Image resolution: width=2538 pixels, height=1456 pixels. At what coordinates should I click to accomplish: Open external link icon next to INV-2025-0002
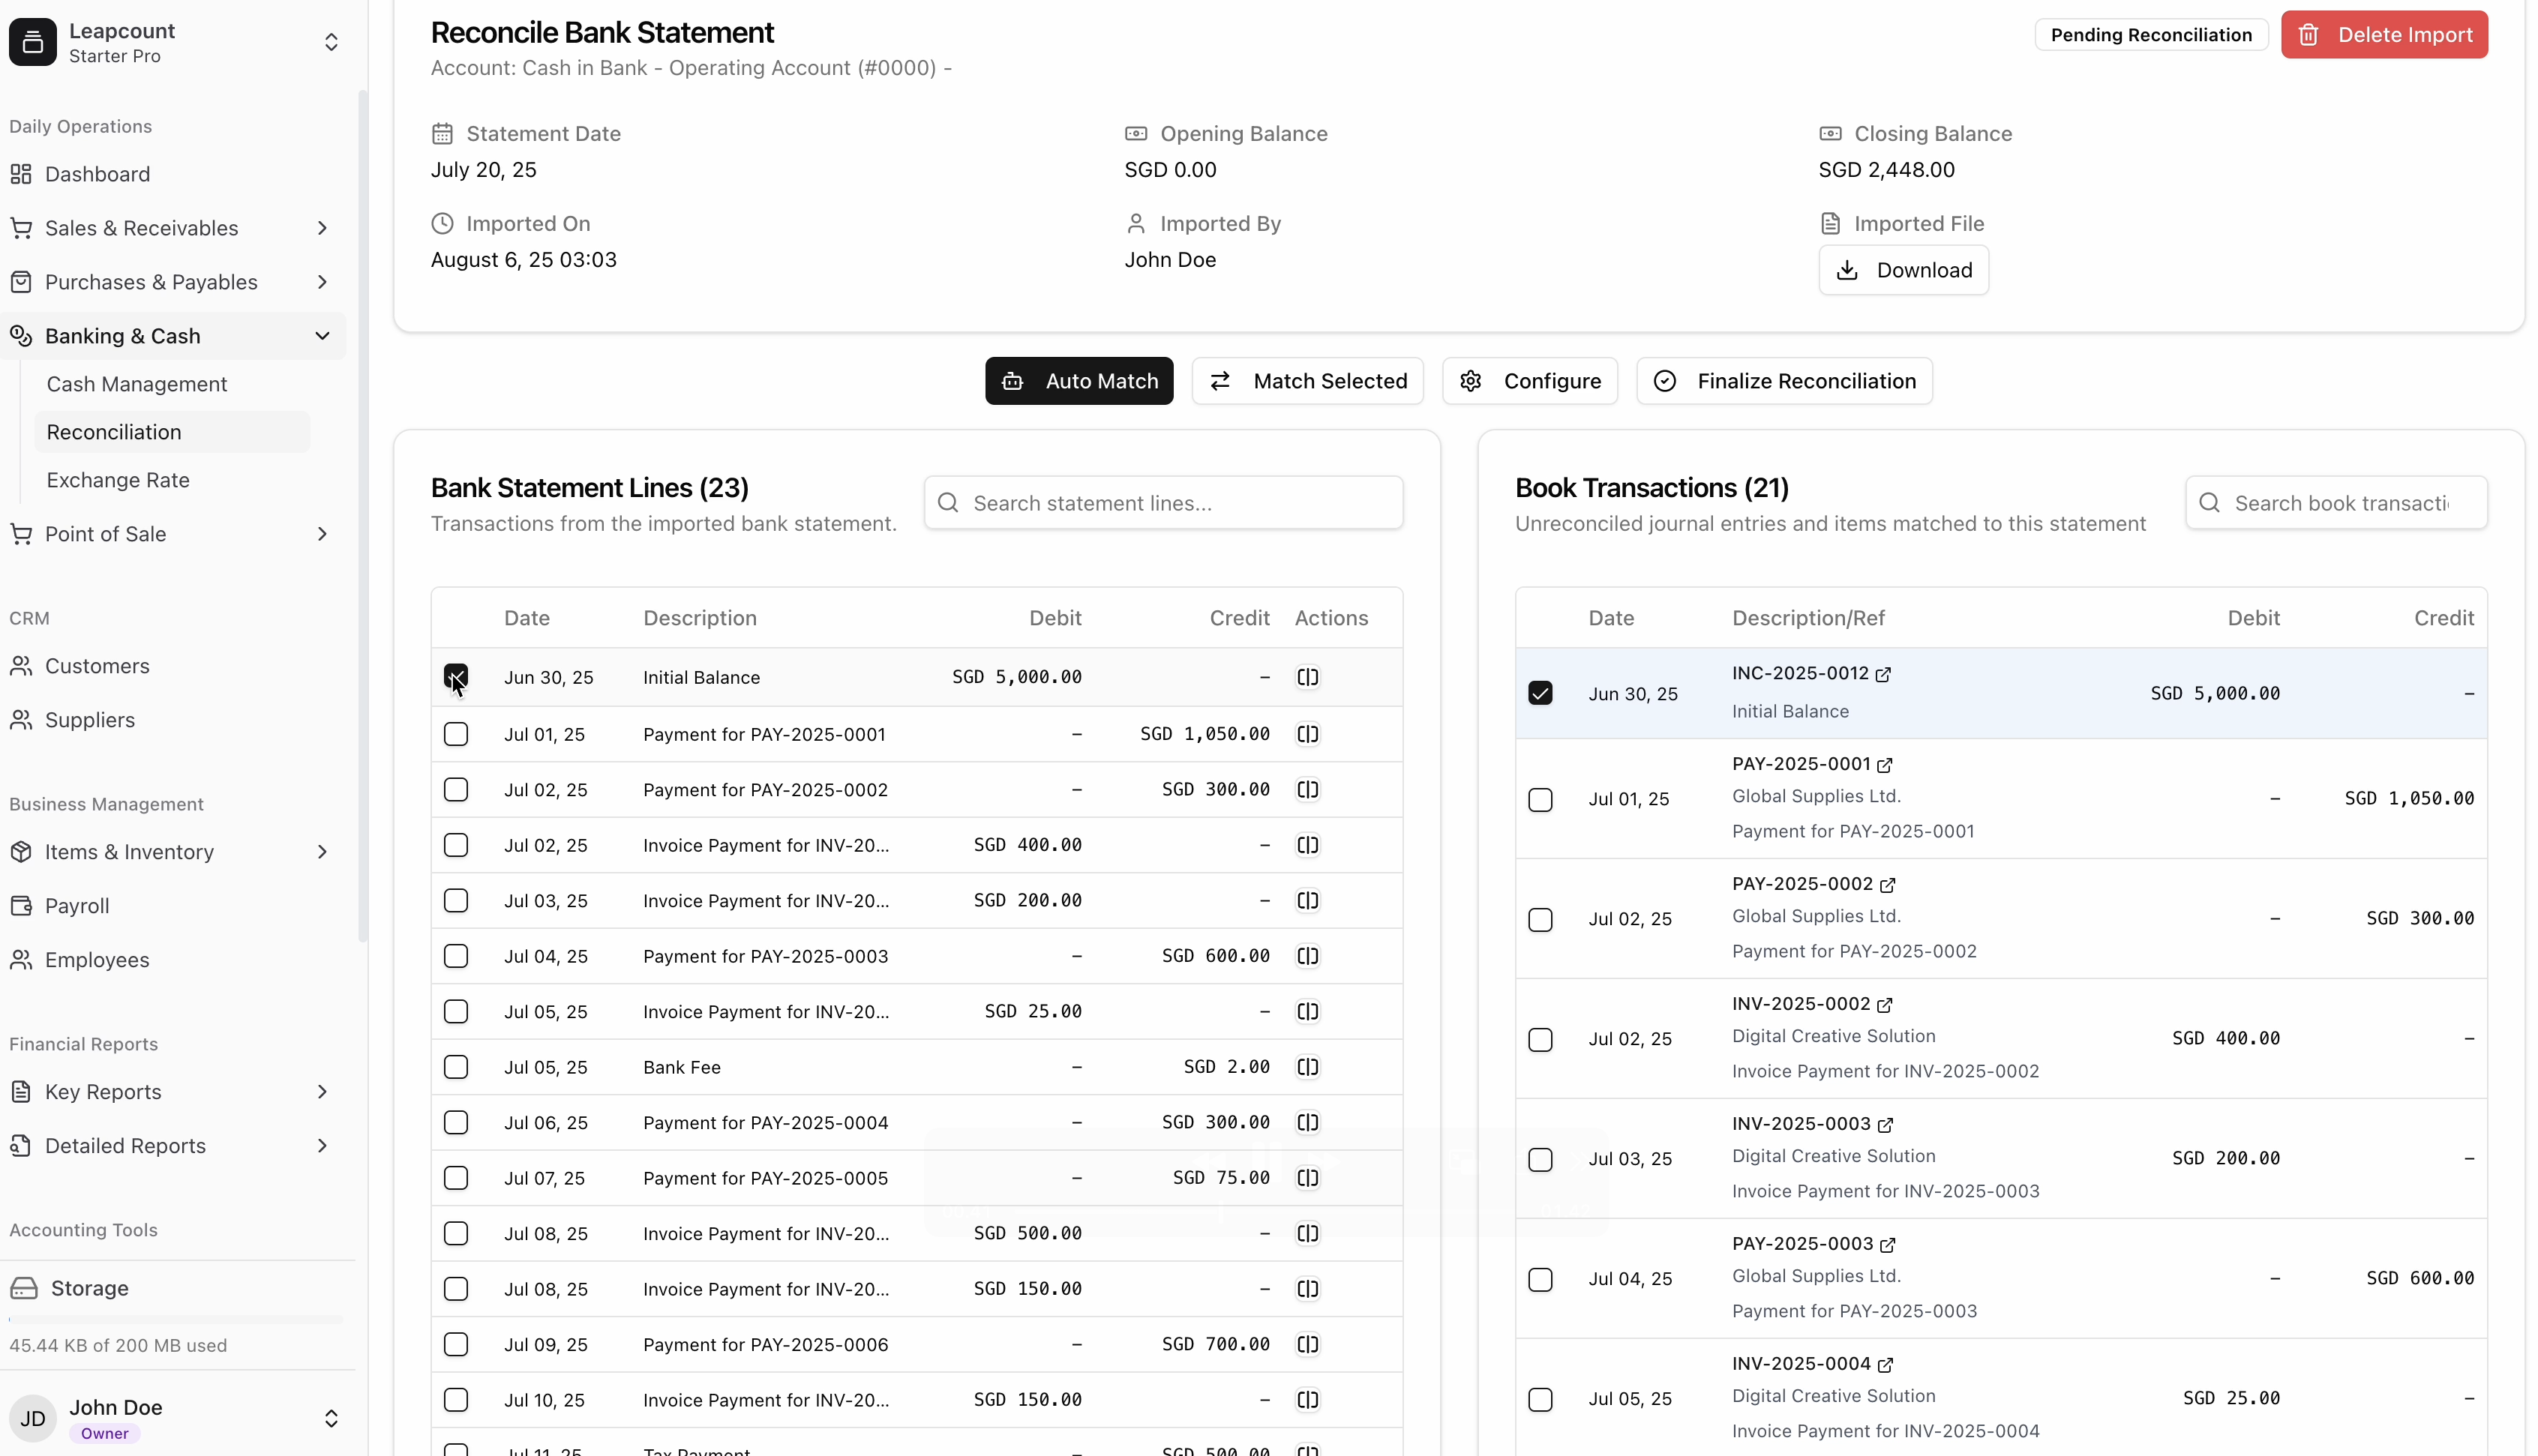click(x=1885, y=1005)
